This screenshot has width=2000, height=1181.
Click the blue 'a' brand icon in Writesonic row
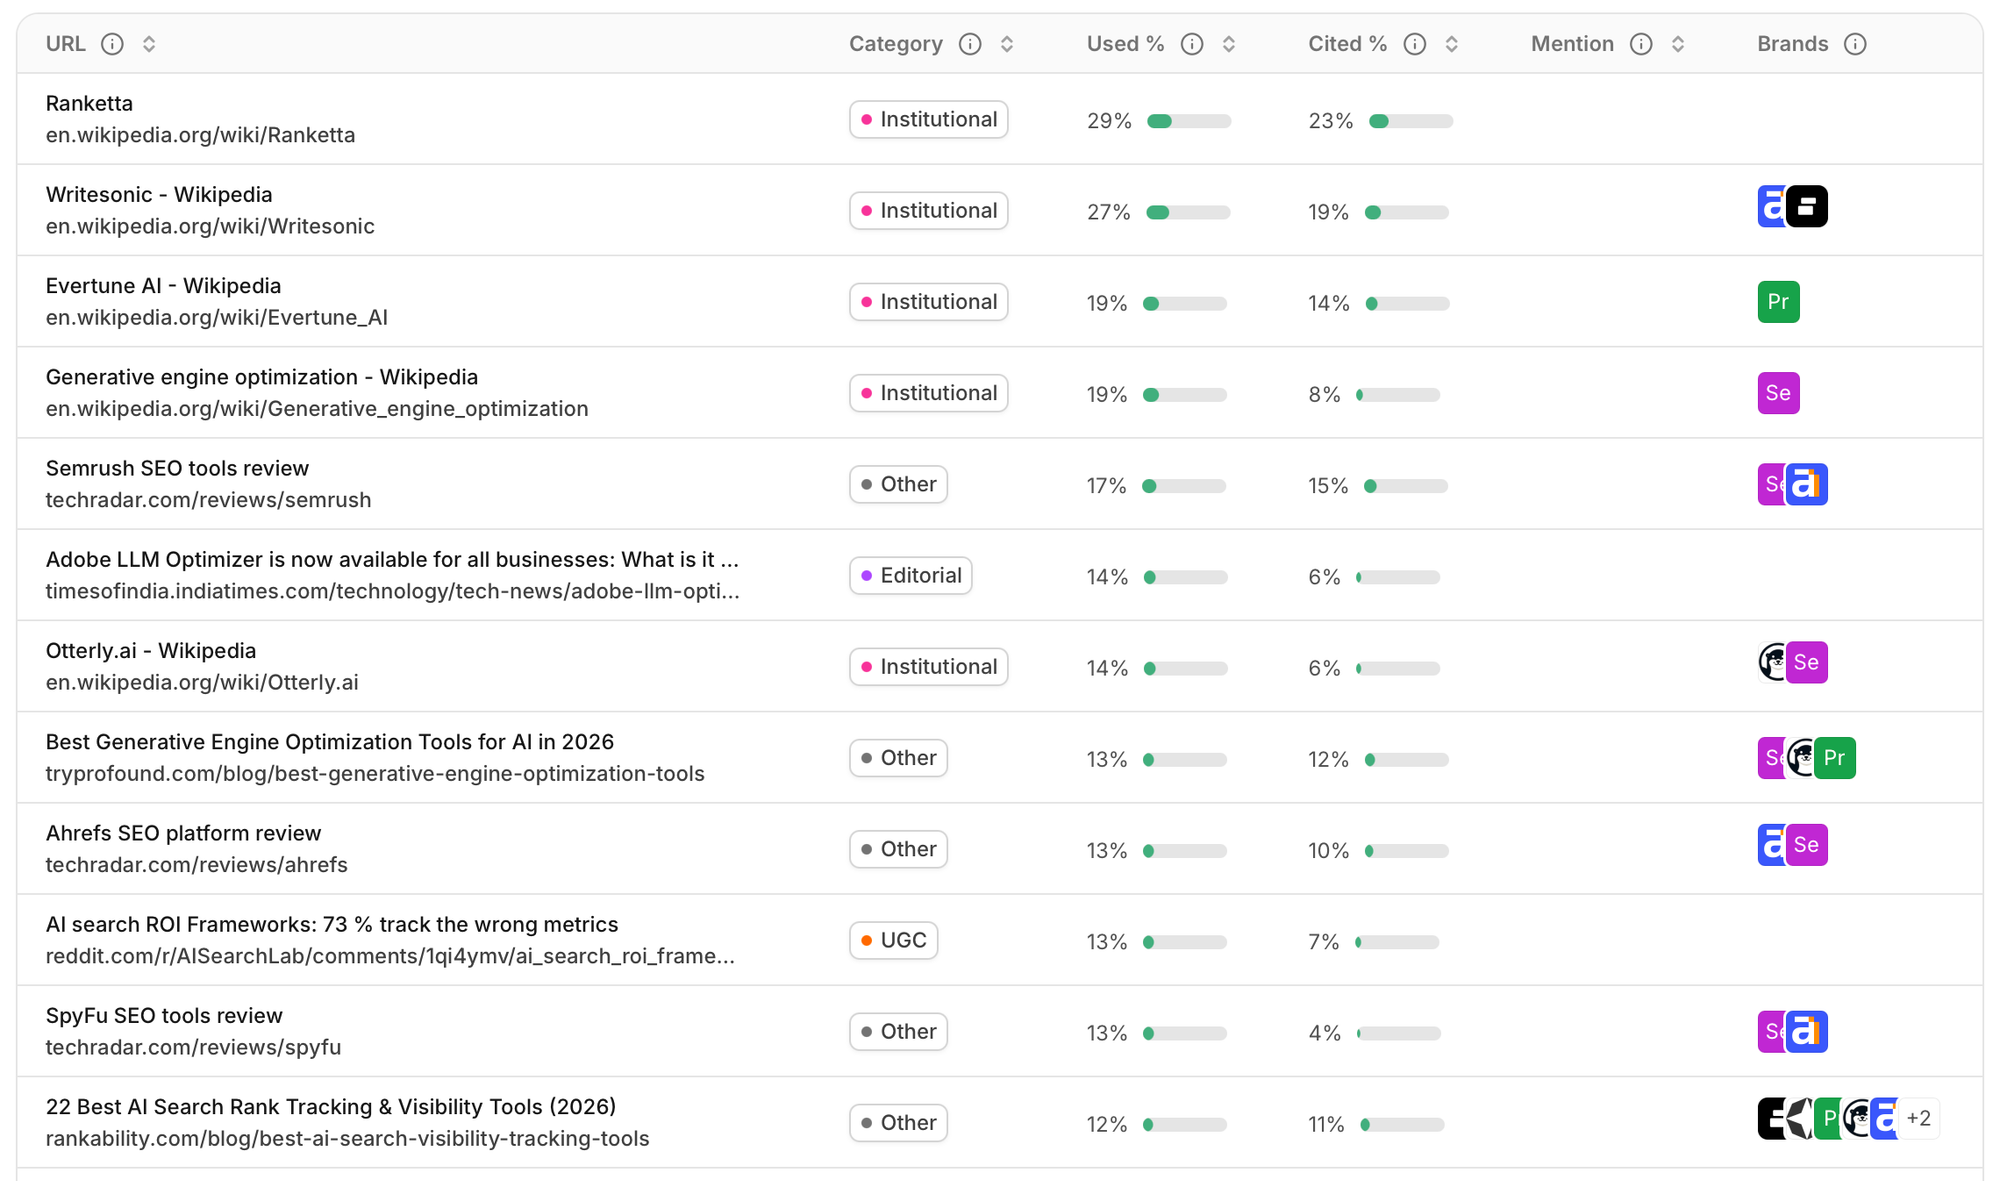pos(1771,207)
